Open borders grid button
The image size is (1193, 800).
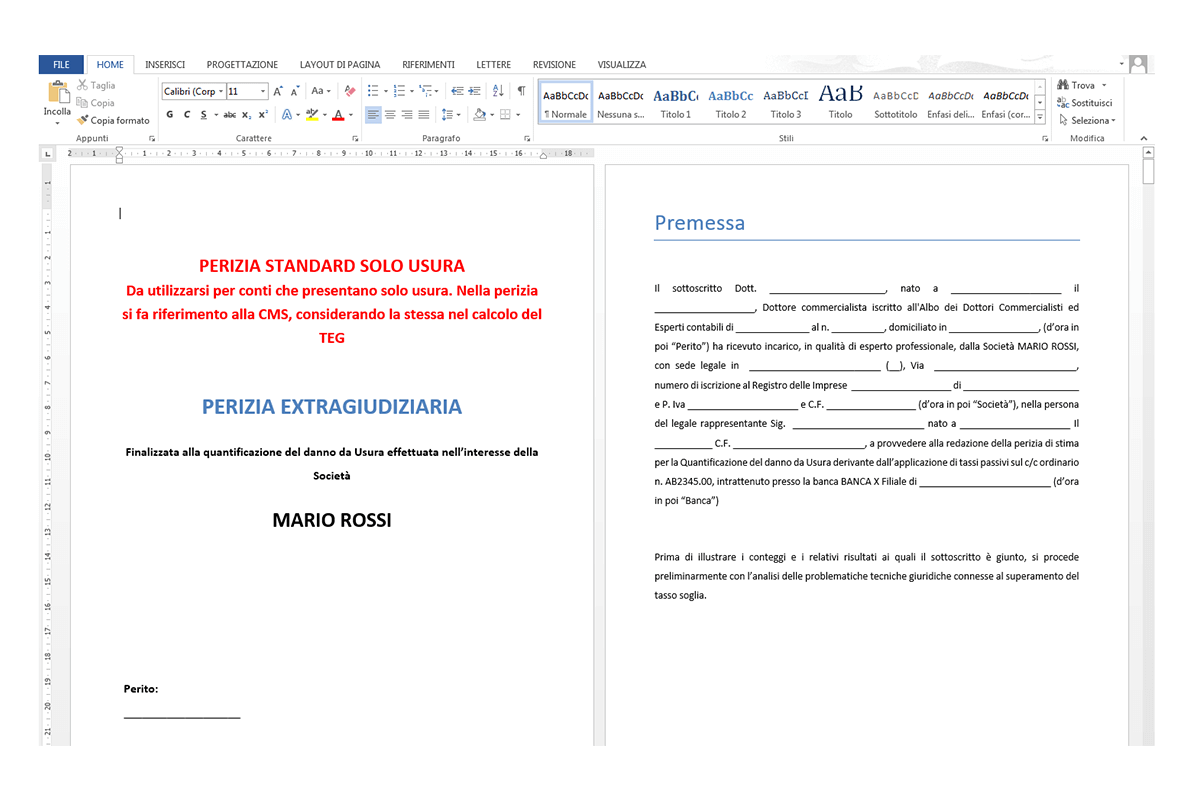pyautogui.click(x=505, y=115)
